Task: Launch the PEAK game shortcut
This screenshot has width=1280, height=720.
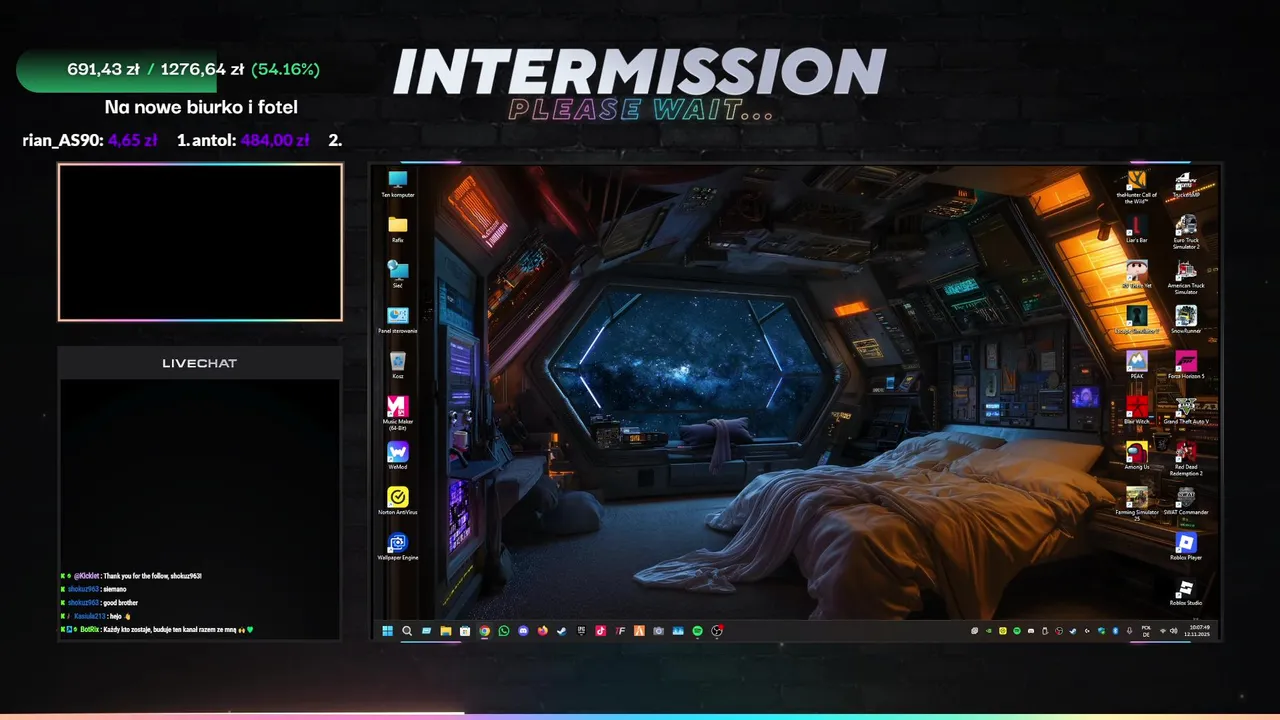Action: pos(1136,365)
